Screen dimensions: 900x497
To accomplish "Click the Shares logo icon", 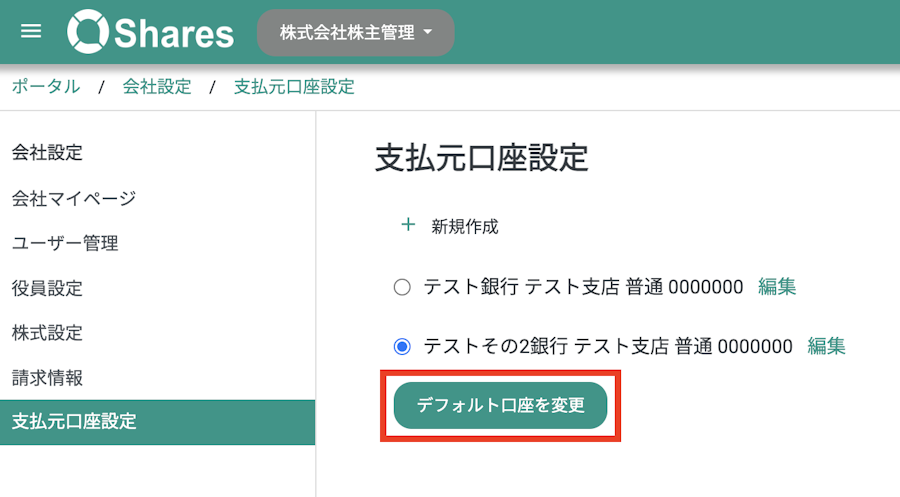I will tap(87, 32).
